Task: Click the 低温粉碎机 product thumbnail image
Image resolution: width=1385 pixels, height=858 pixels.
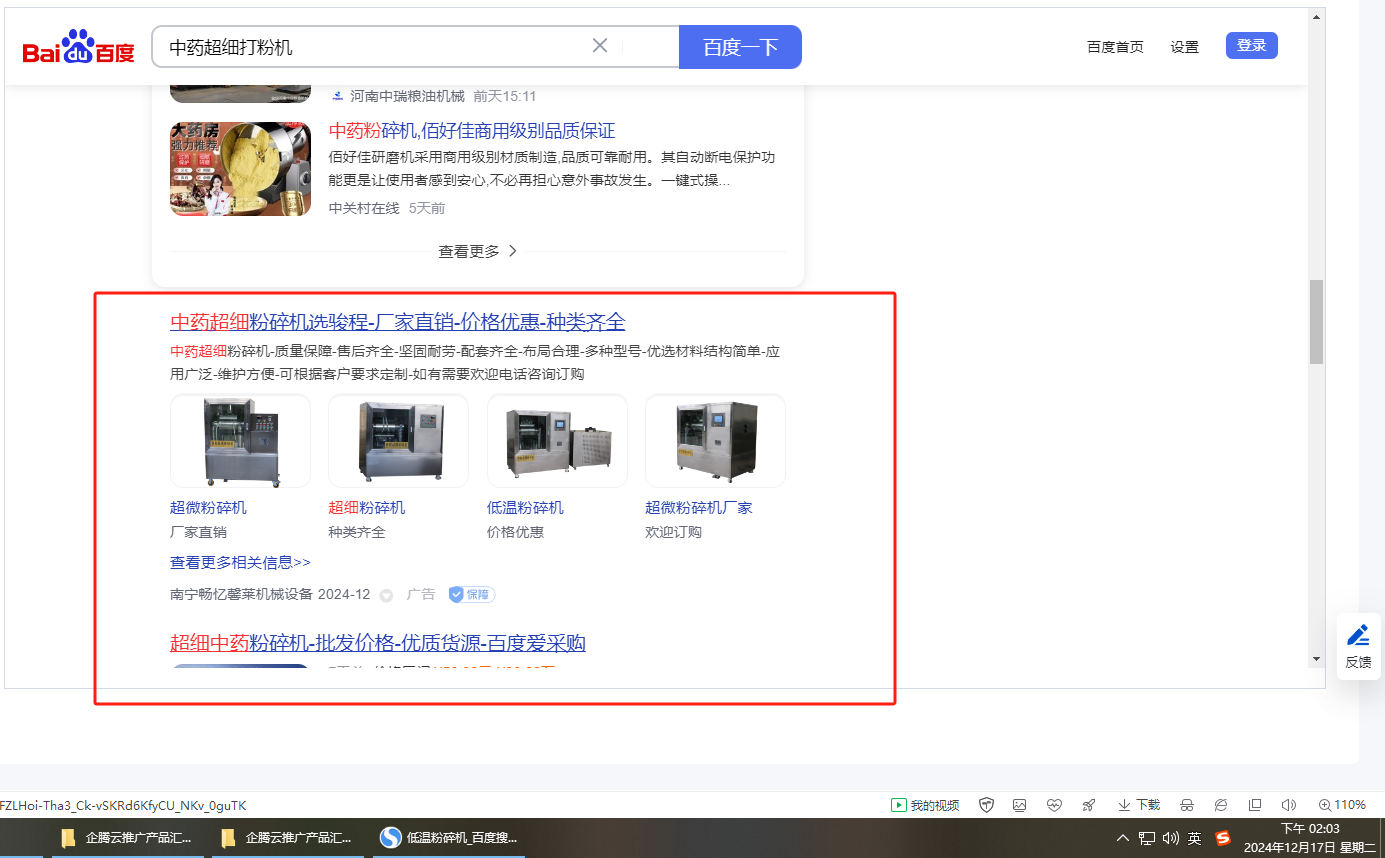Action: tap(557, 441)
